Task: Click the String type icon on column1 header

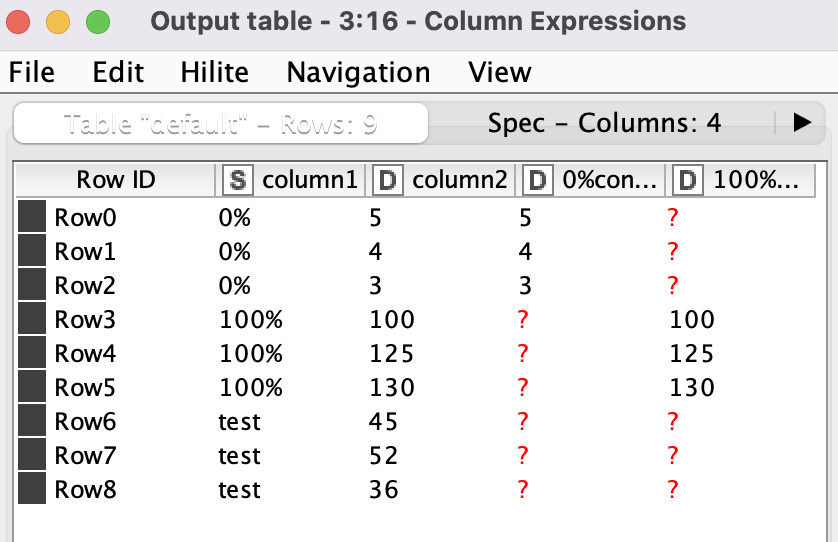Action: tap(236, 181)
